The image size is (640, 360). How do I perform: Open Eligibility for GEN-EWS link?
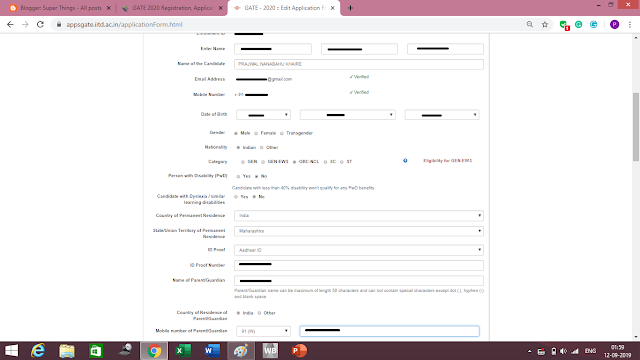448,161
